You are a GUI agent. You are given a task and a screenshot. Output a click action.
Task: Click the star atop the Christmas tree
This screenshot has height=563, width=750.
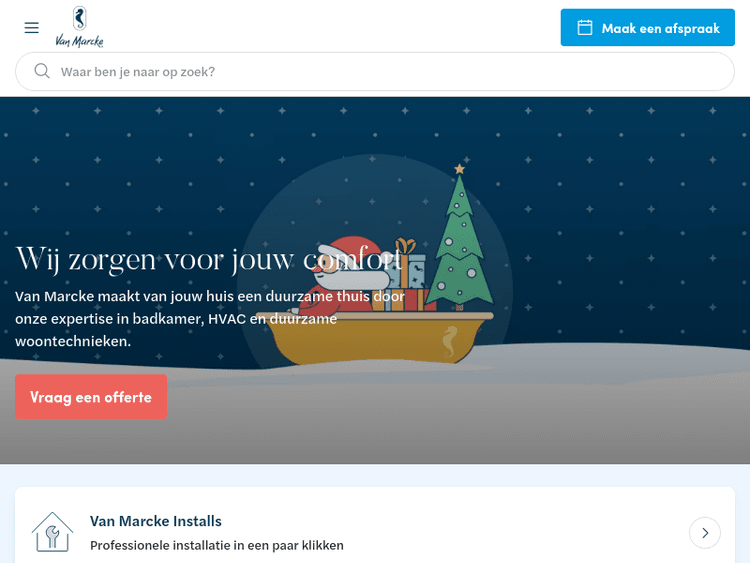460,169
